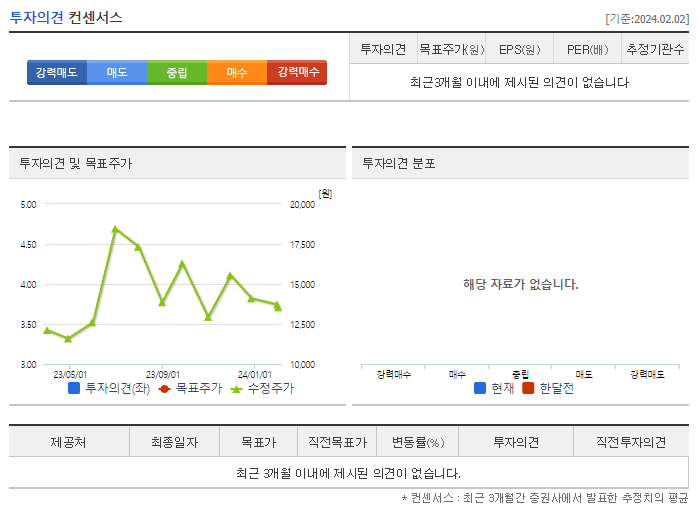The height and width of the screenshot is (516, 698).
Task: Click the 강력매도 rating segment
Action: 57,73
